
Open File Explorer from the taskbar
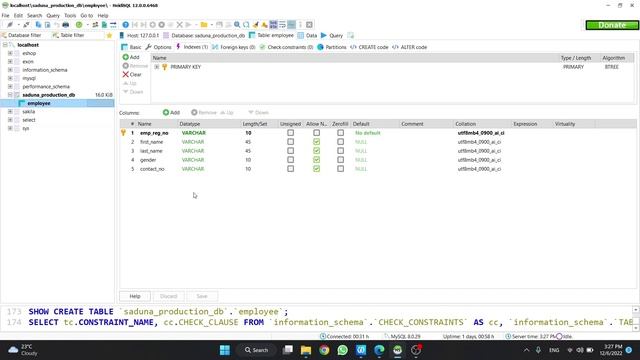coord(306,350)
